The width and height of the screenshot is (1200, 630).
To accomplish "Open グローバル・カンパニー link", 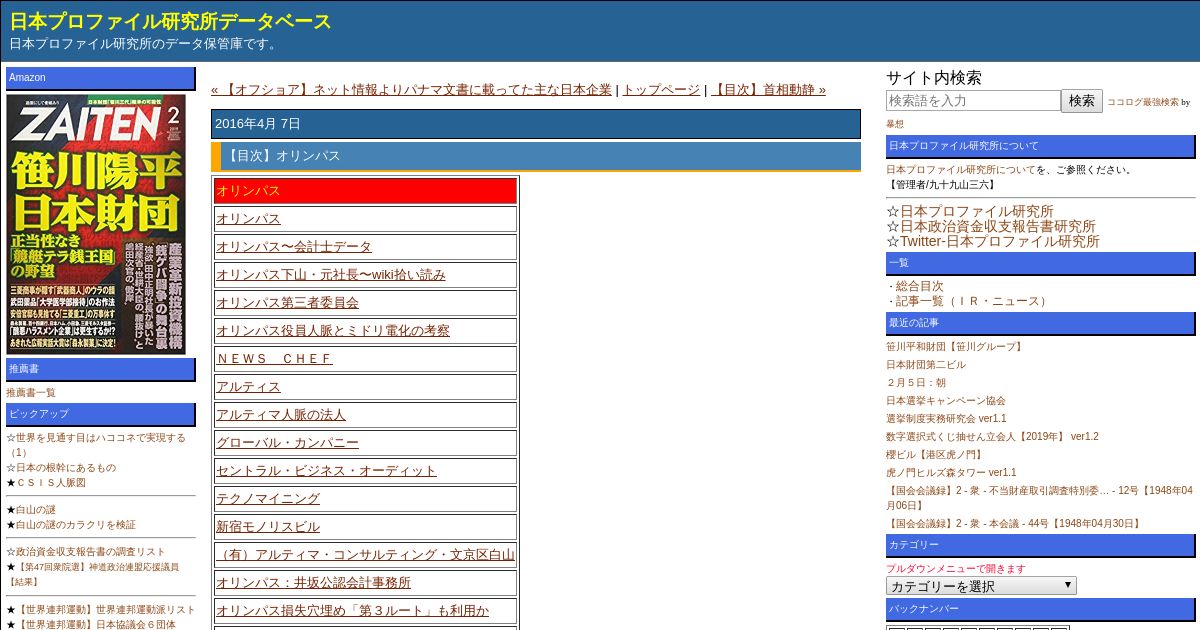I will pos(287,443).
